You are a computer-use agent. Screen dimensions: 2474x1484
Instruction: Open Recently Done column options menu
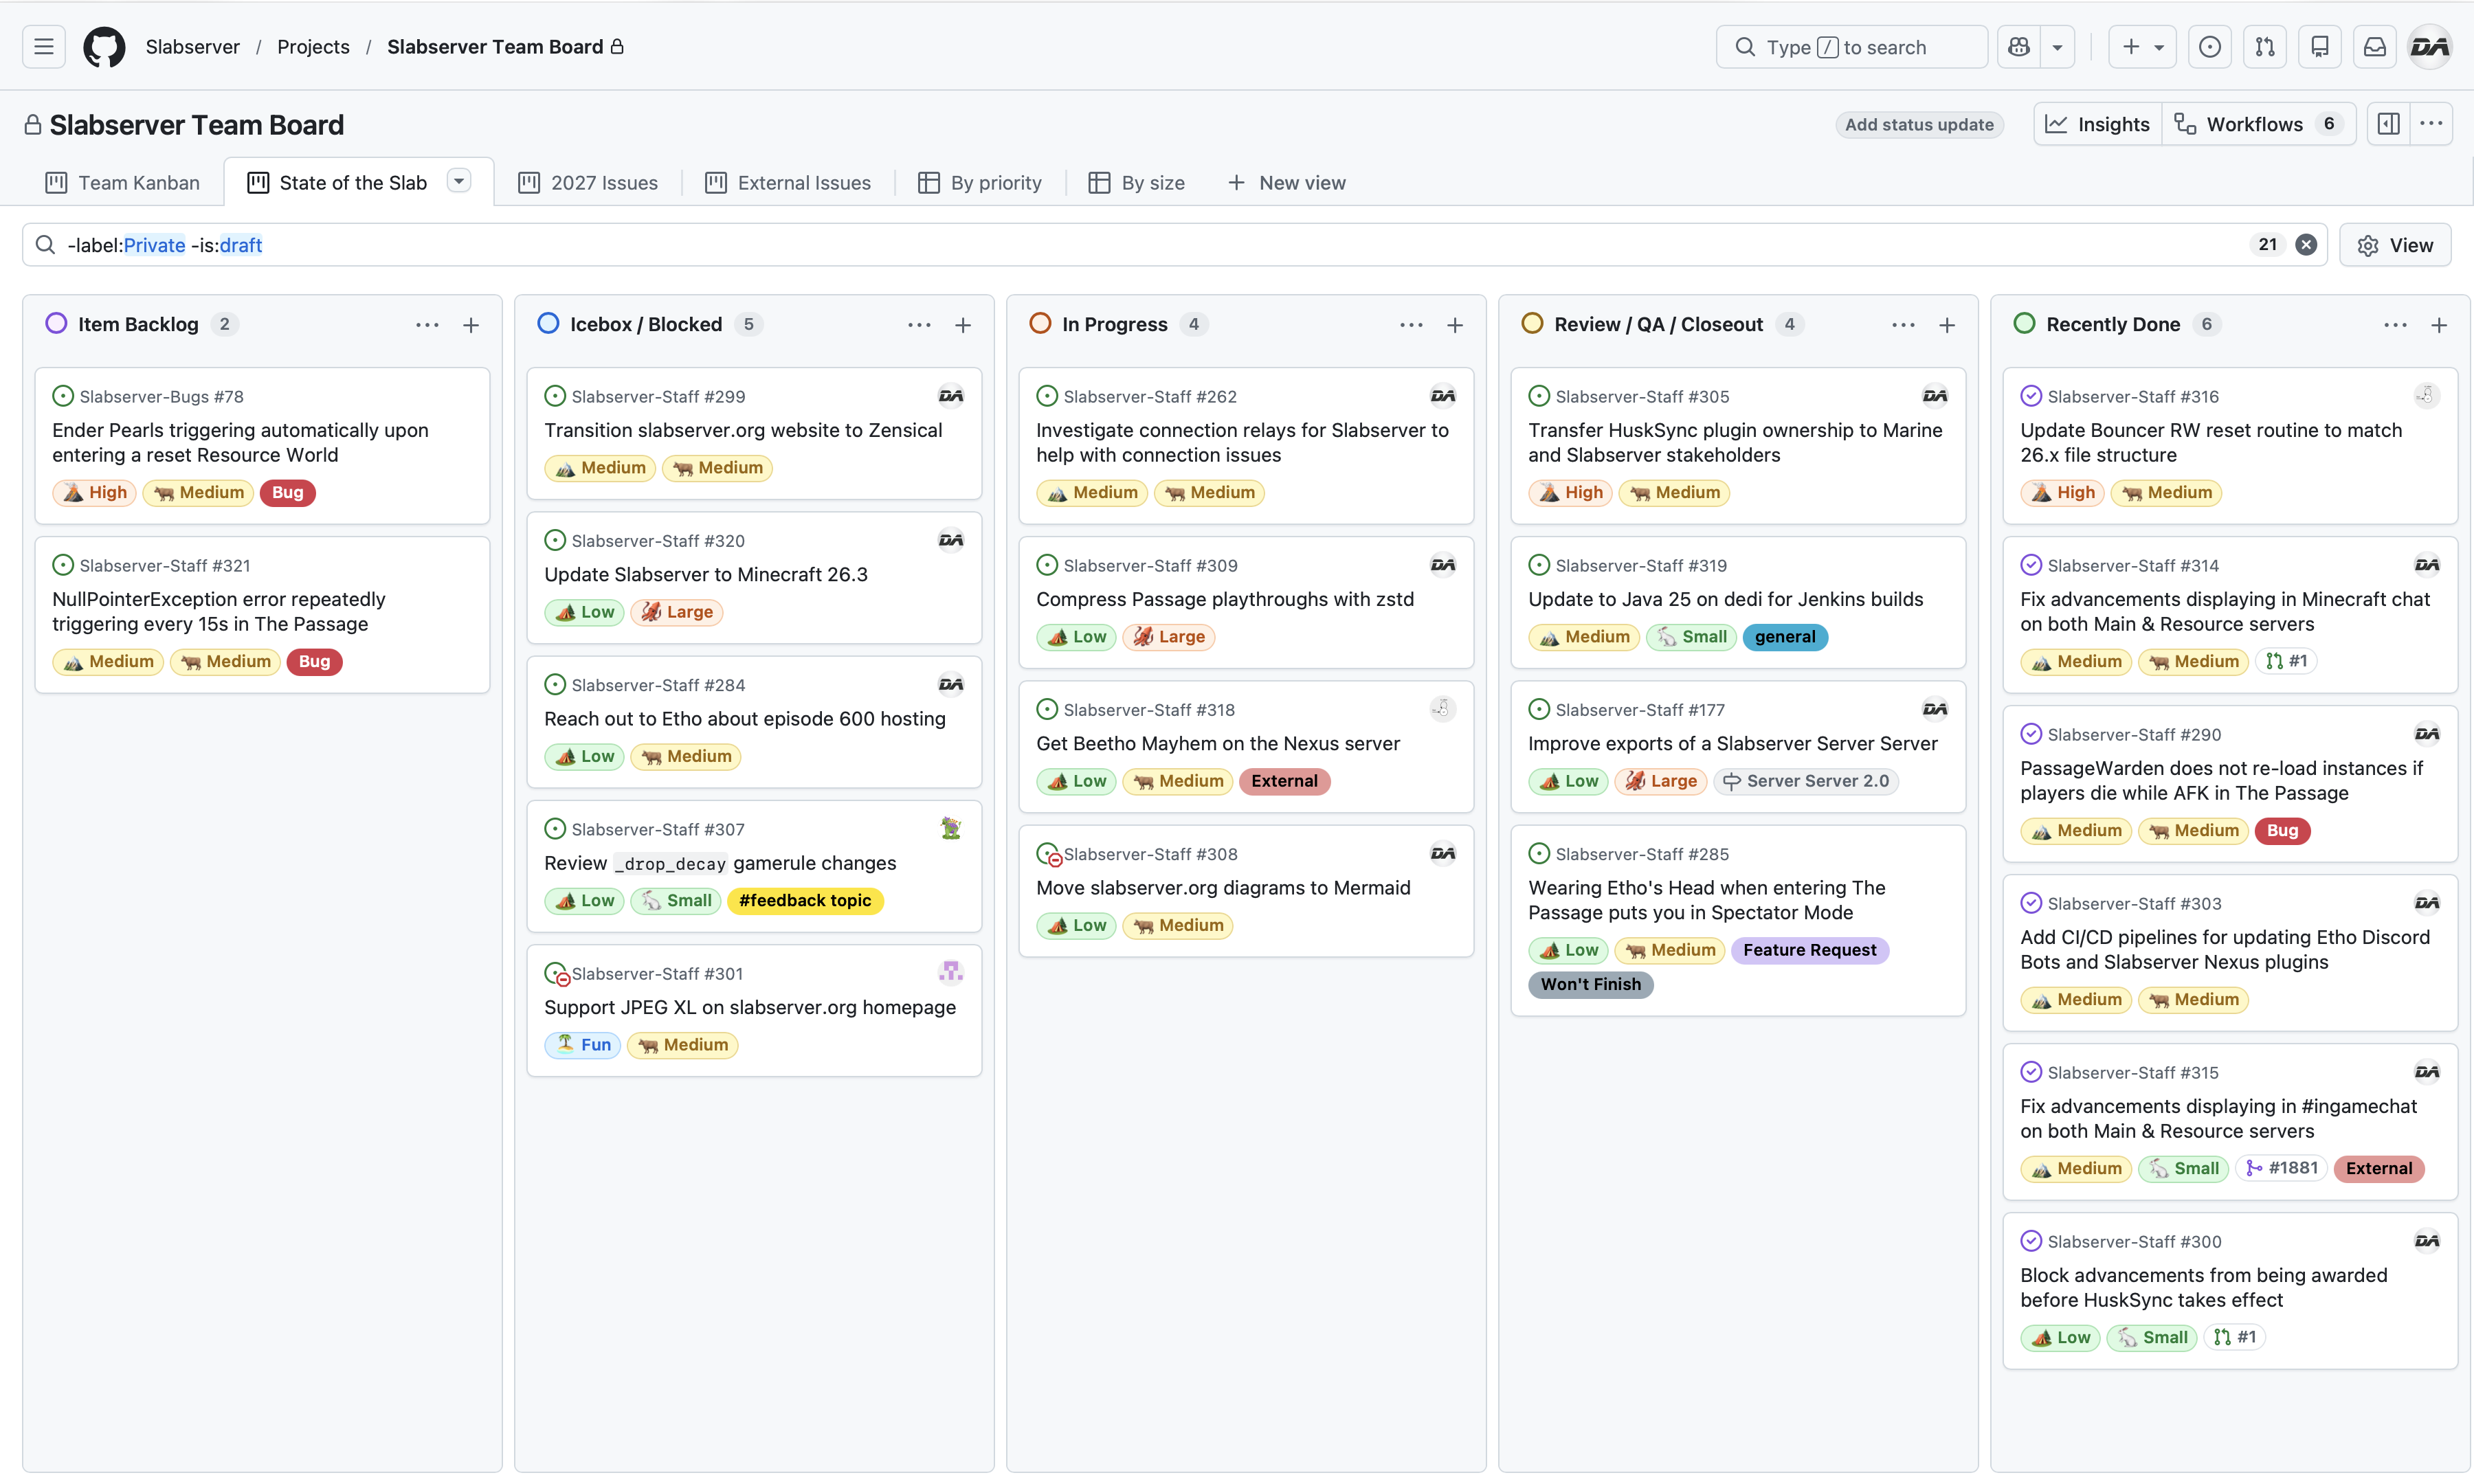tap(2395, 325)
